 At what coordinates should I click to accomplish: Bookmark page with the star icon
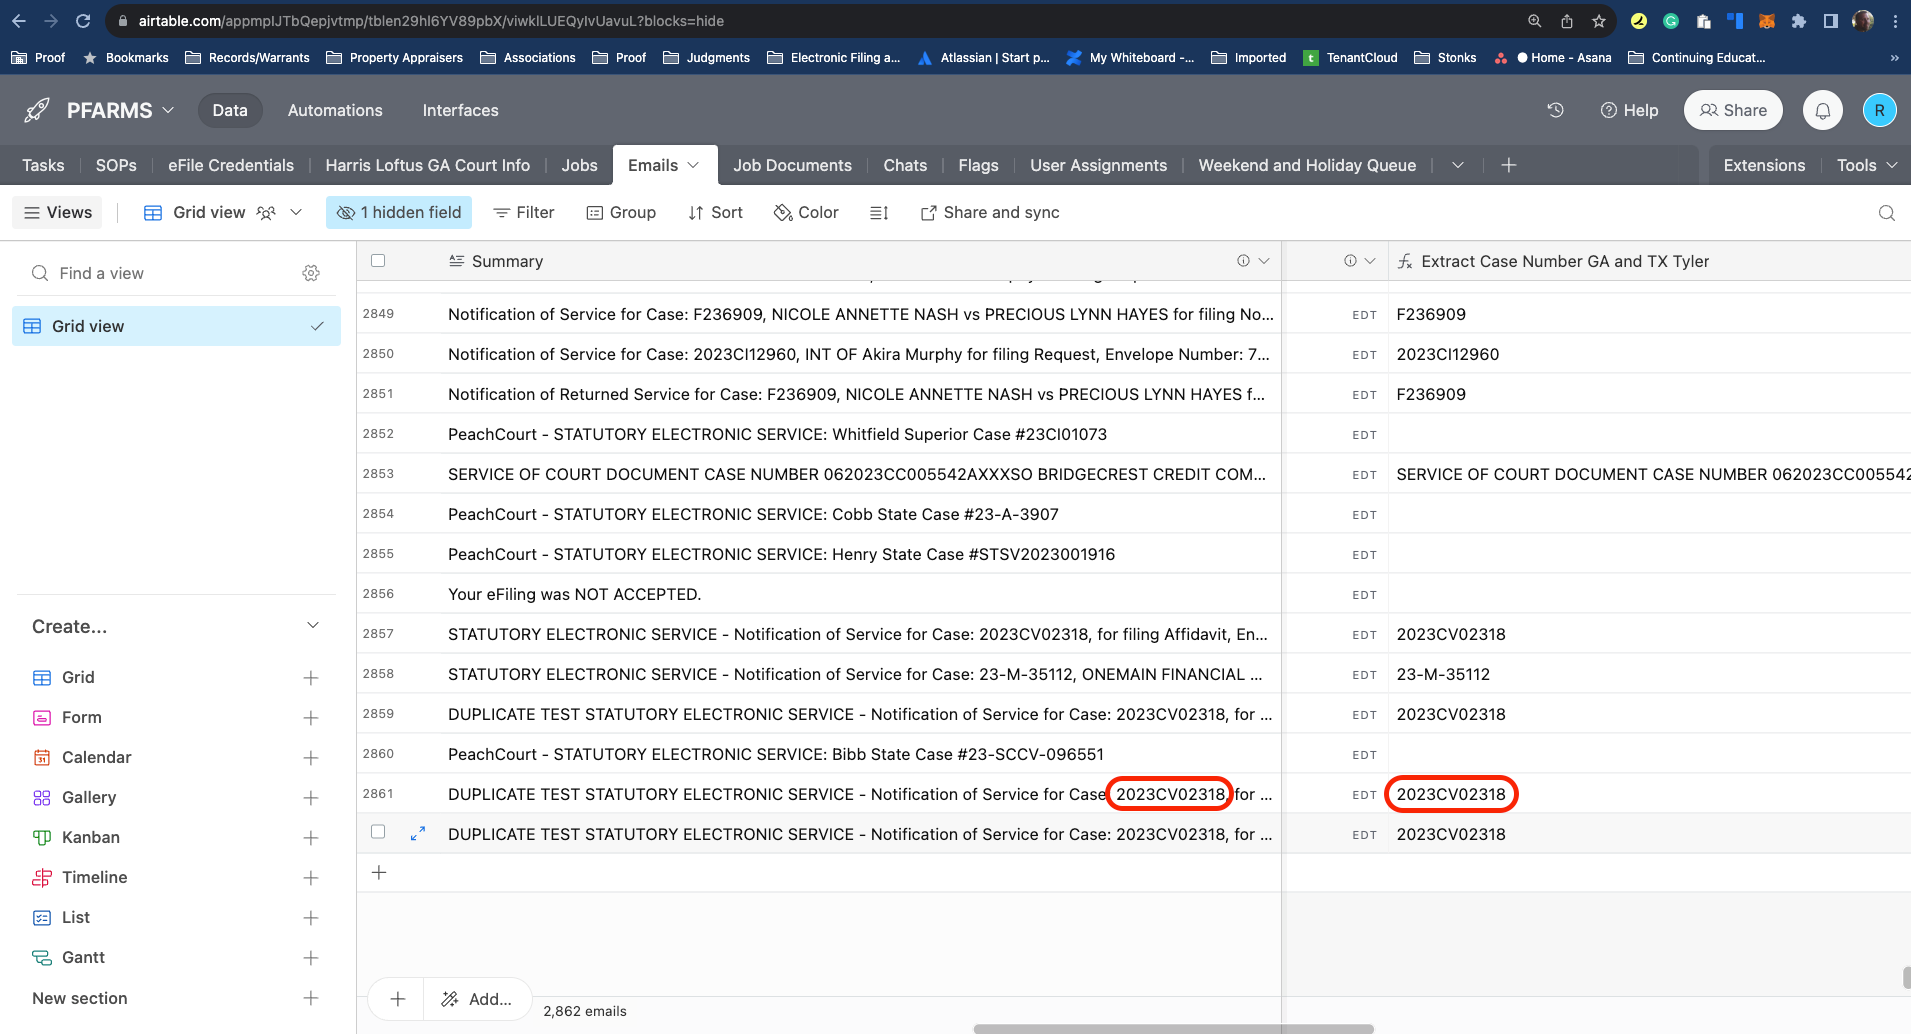[x=1599, y=21]
